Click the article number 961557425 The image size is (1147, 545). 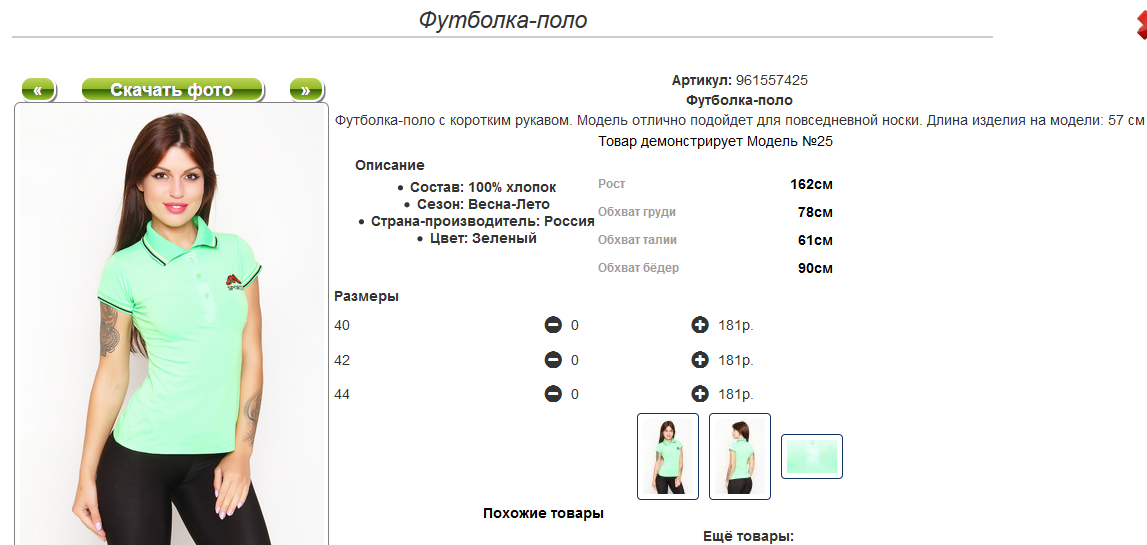tap(771, 80)
